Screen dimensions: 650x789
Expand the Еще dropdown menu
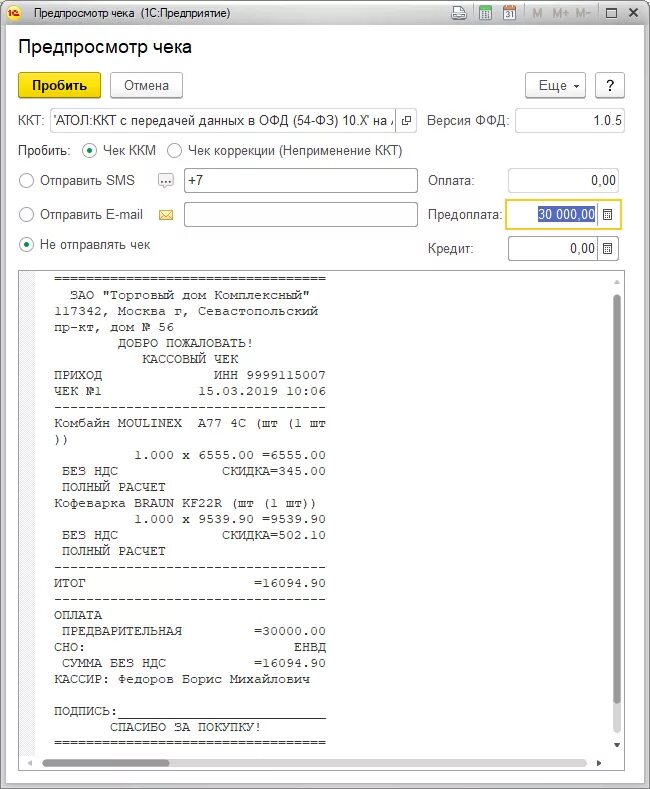(555, 86)
